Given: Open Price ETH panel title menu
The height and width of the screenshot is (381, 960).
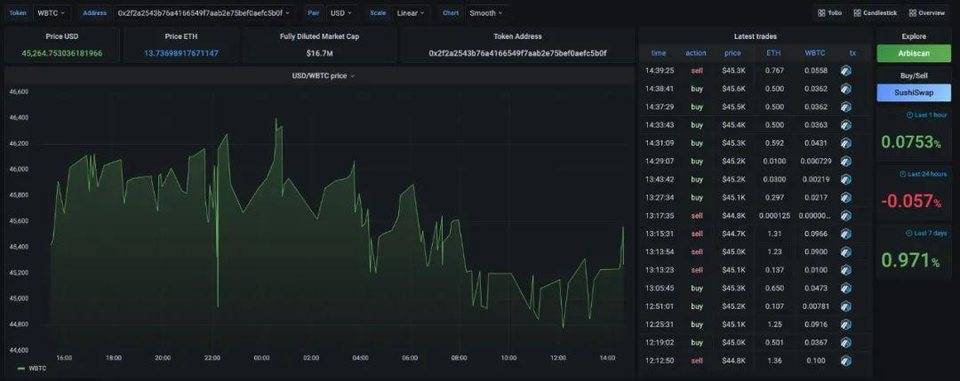Looking at the screenshot, I should coord(181,37).
